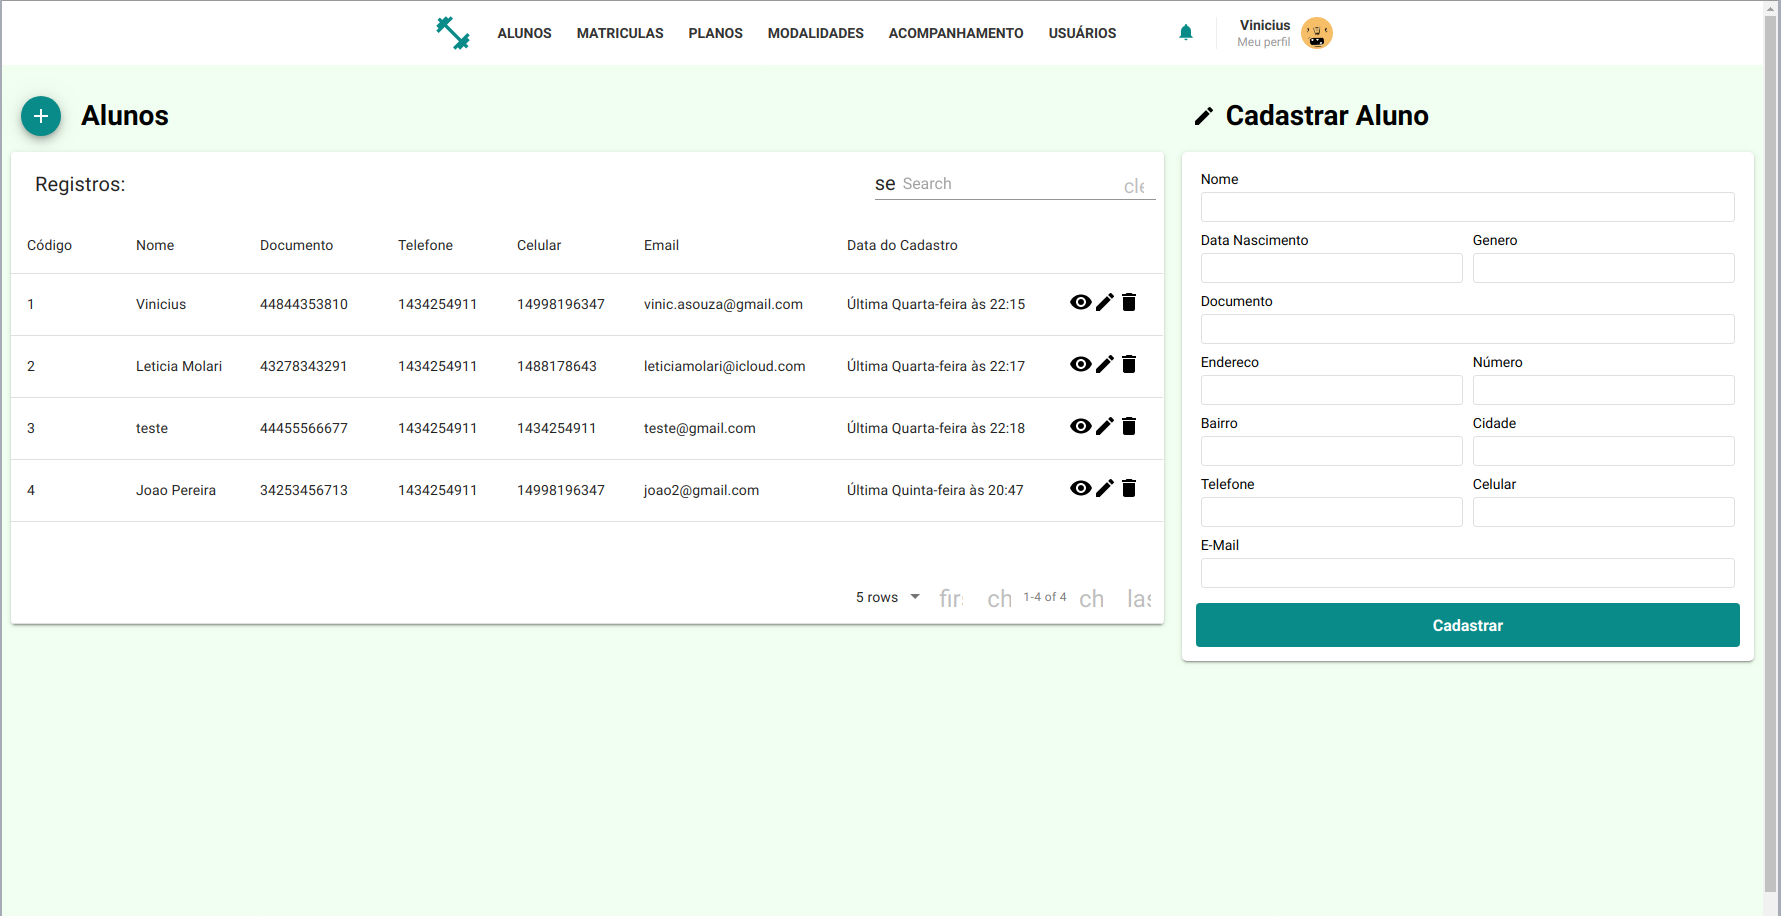Click the document number 44455566677
Viewport: 1781px width, 916px height.
(x=304, y=428)
